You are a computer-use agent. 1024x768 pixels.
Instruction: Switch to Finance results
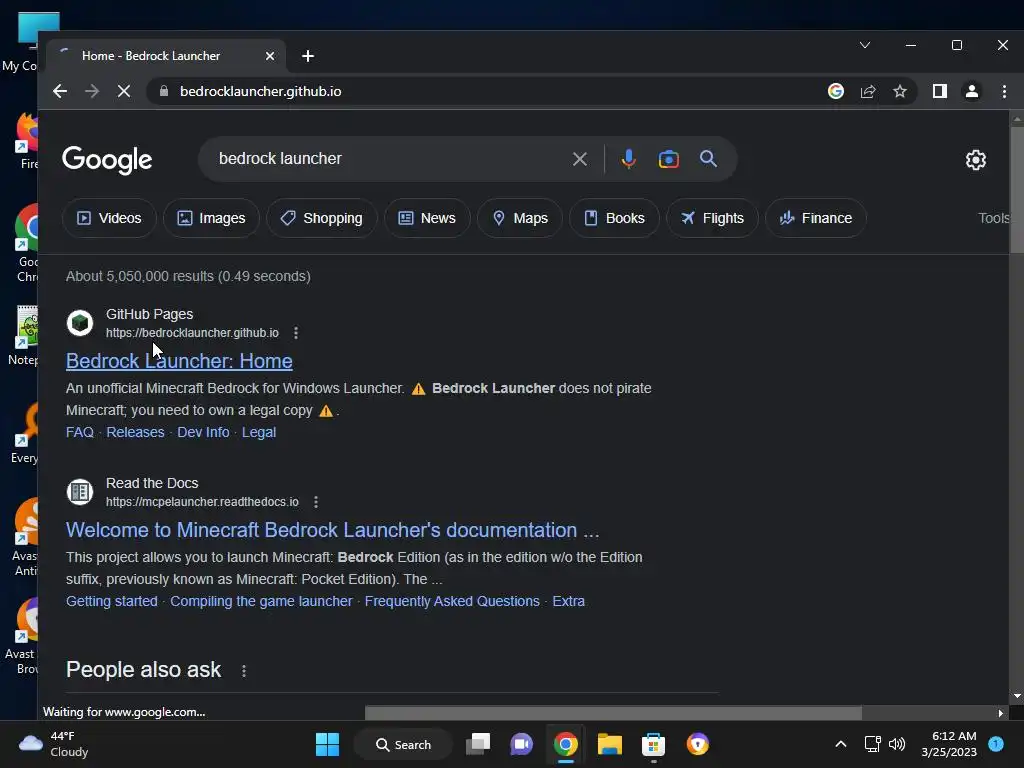point(816,218)
